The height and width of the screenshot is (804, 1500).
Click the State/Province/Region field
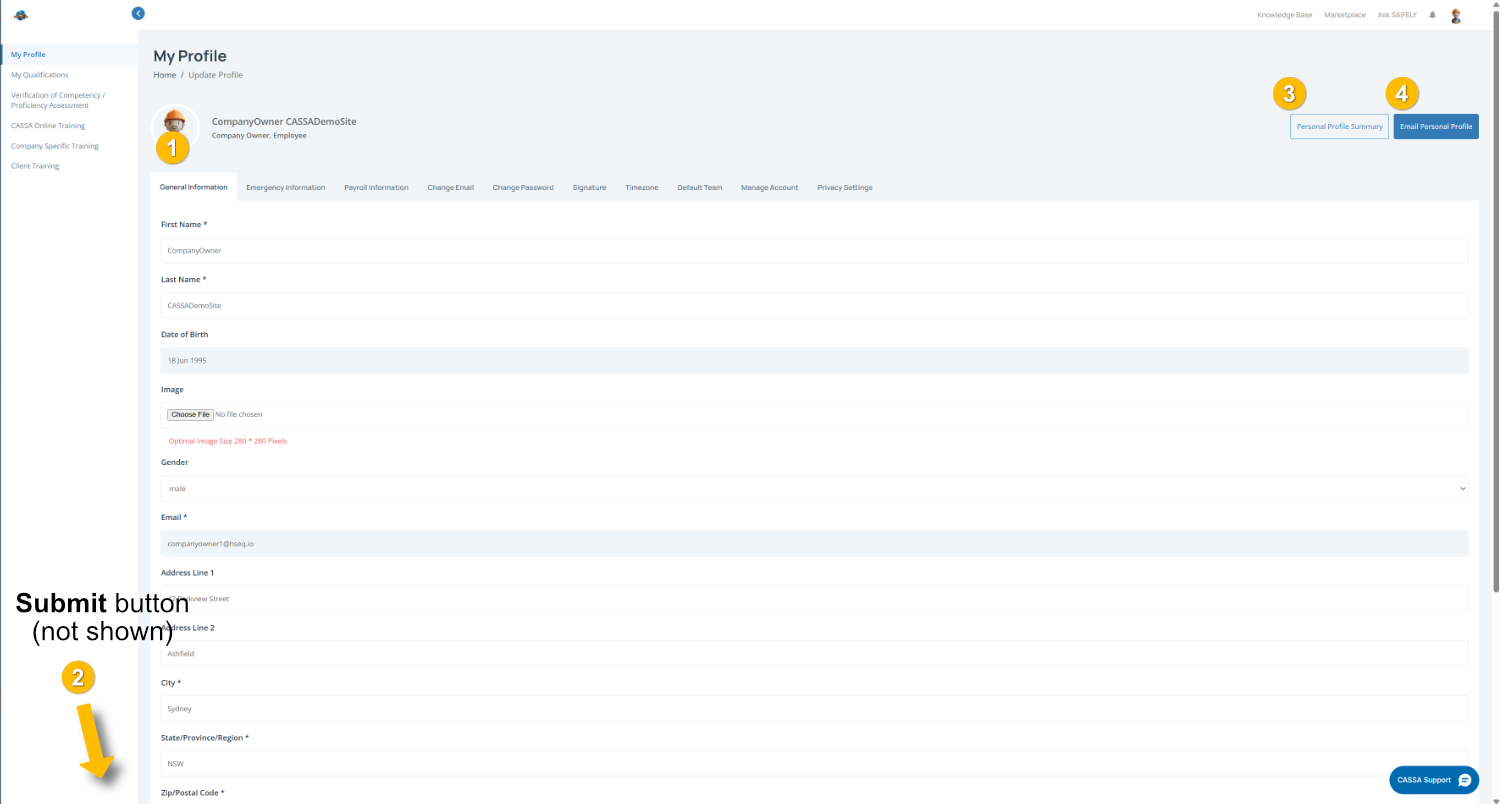point(814,763)
